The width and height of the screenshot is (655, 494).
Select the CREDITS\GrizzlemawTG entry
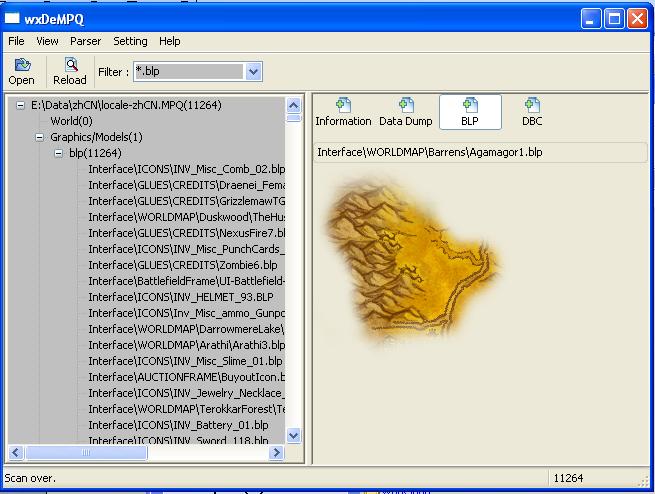point(186,201)
